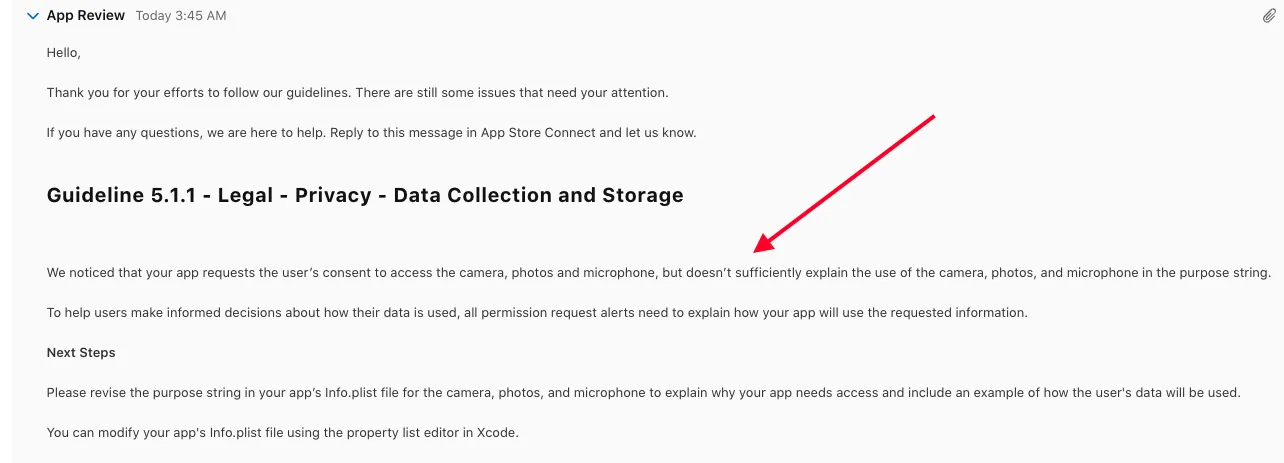Click the Hello greeting line
The width and height of the screenshot is (1284, 463).
64,53
